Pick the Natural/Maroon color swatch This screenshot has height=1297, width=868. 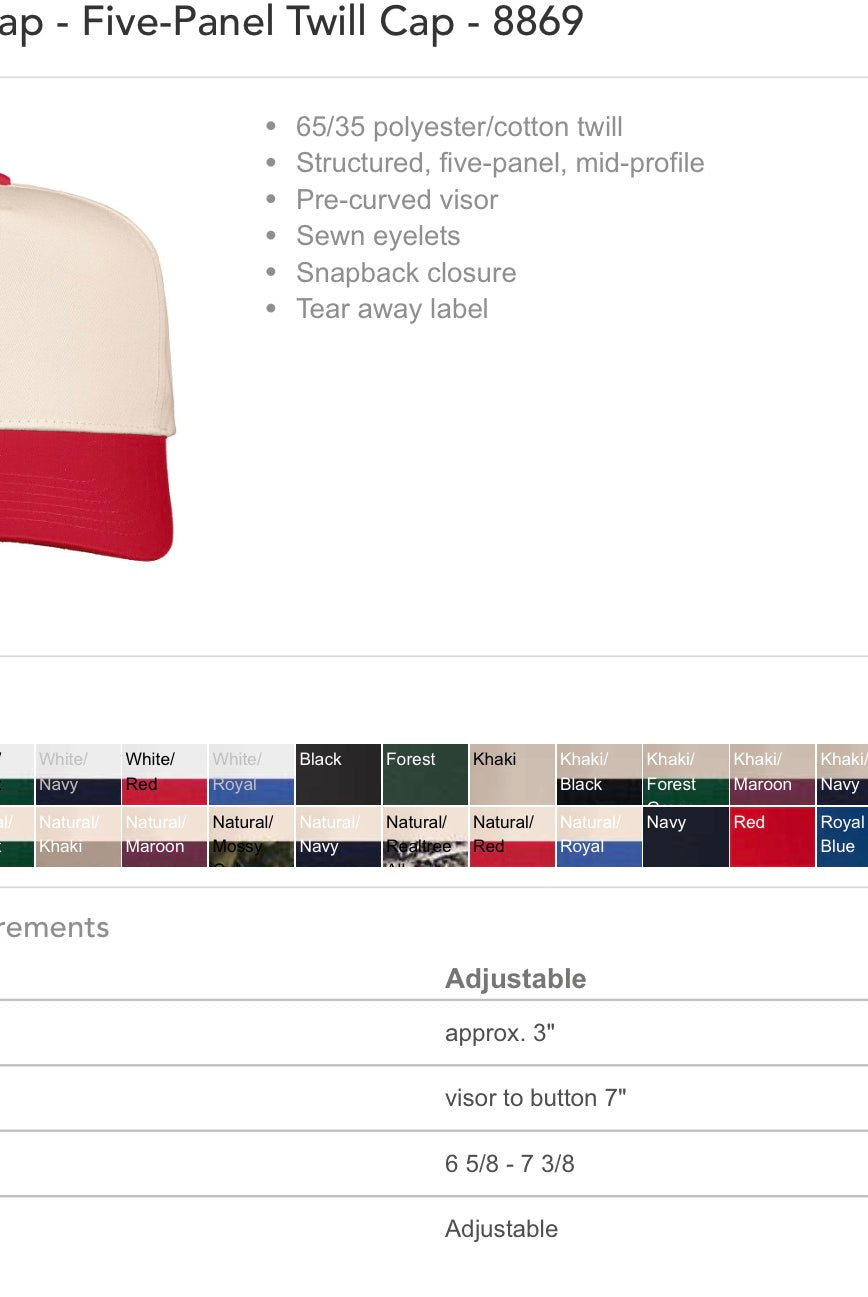[164, 836]
